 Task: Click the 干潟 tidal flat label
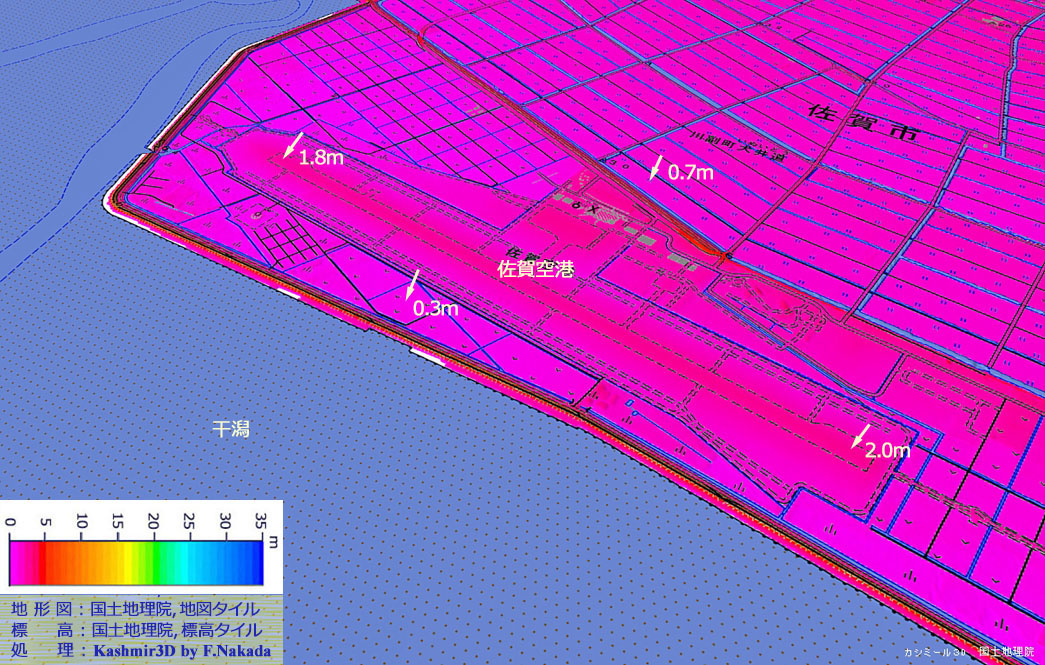[x=230, y=429]
